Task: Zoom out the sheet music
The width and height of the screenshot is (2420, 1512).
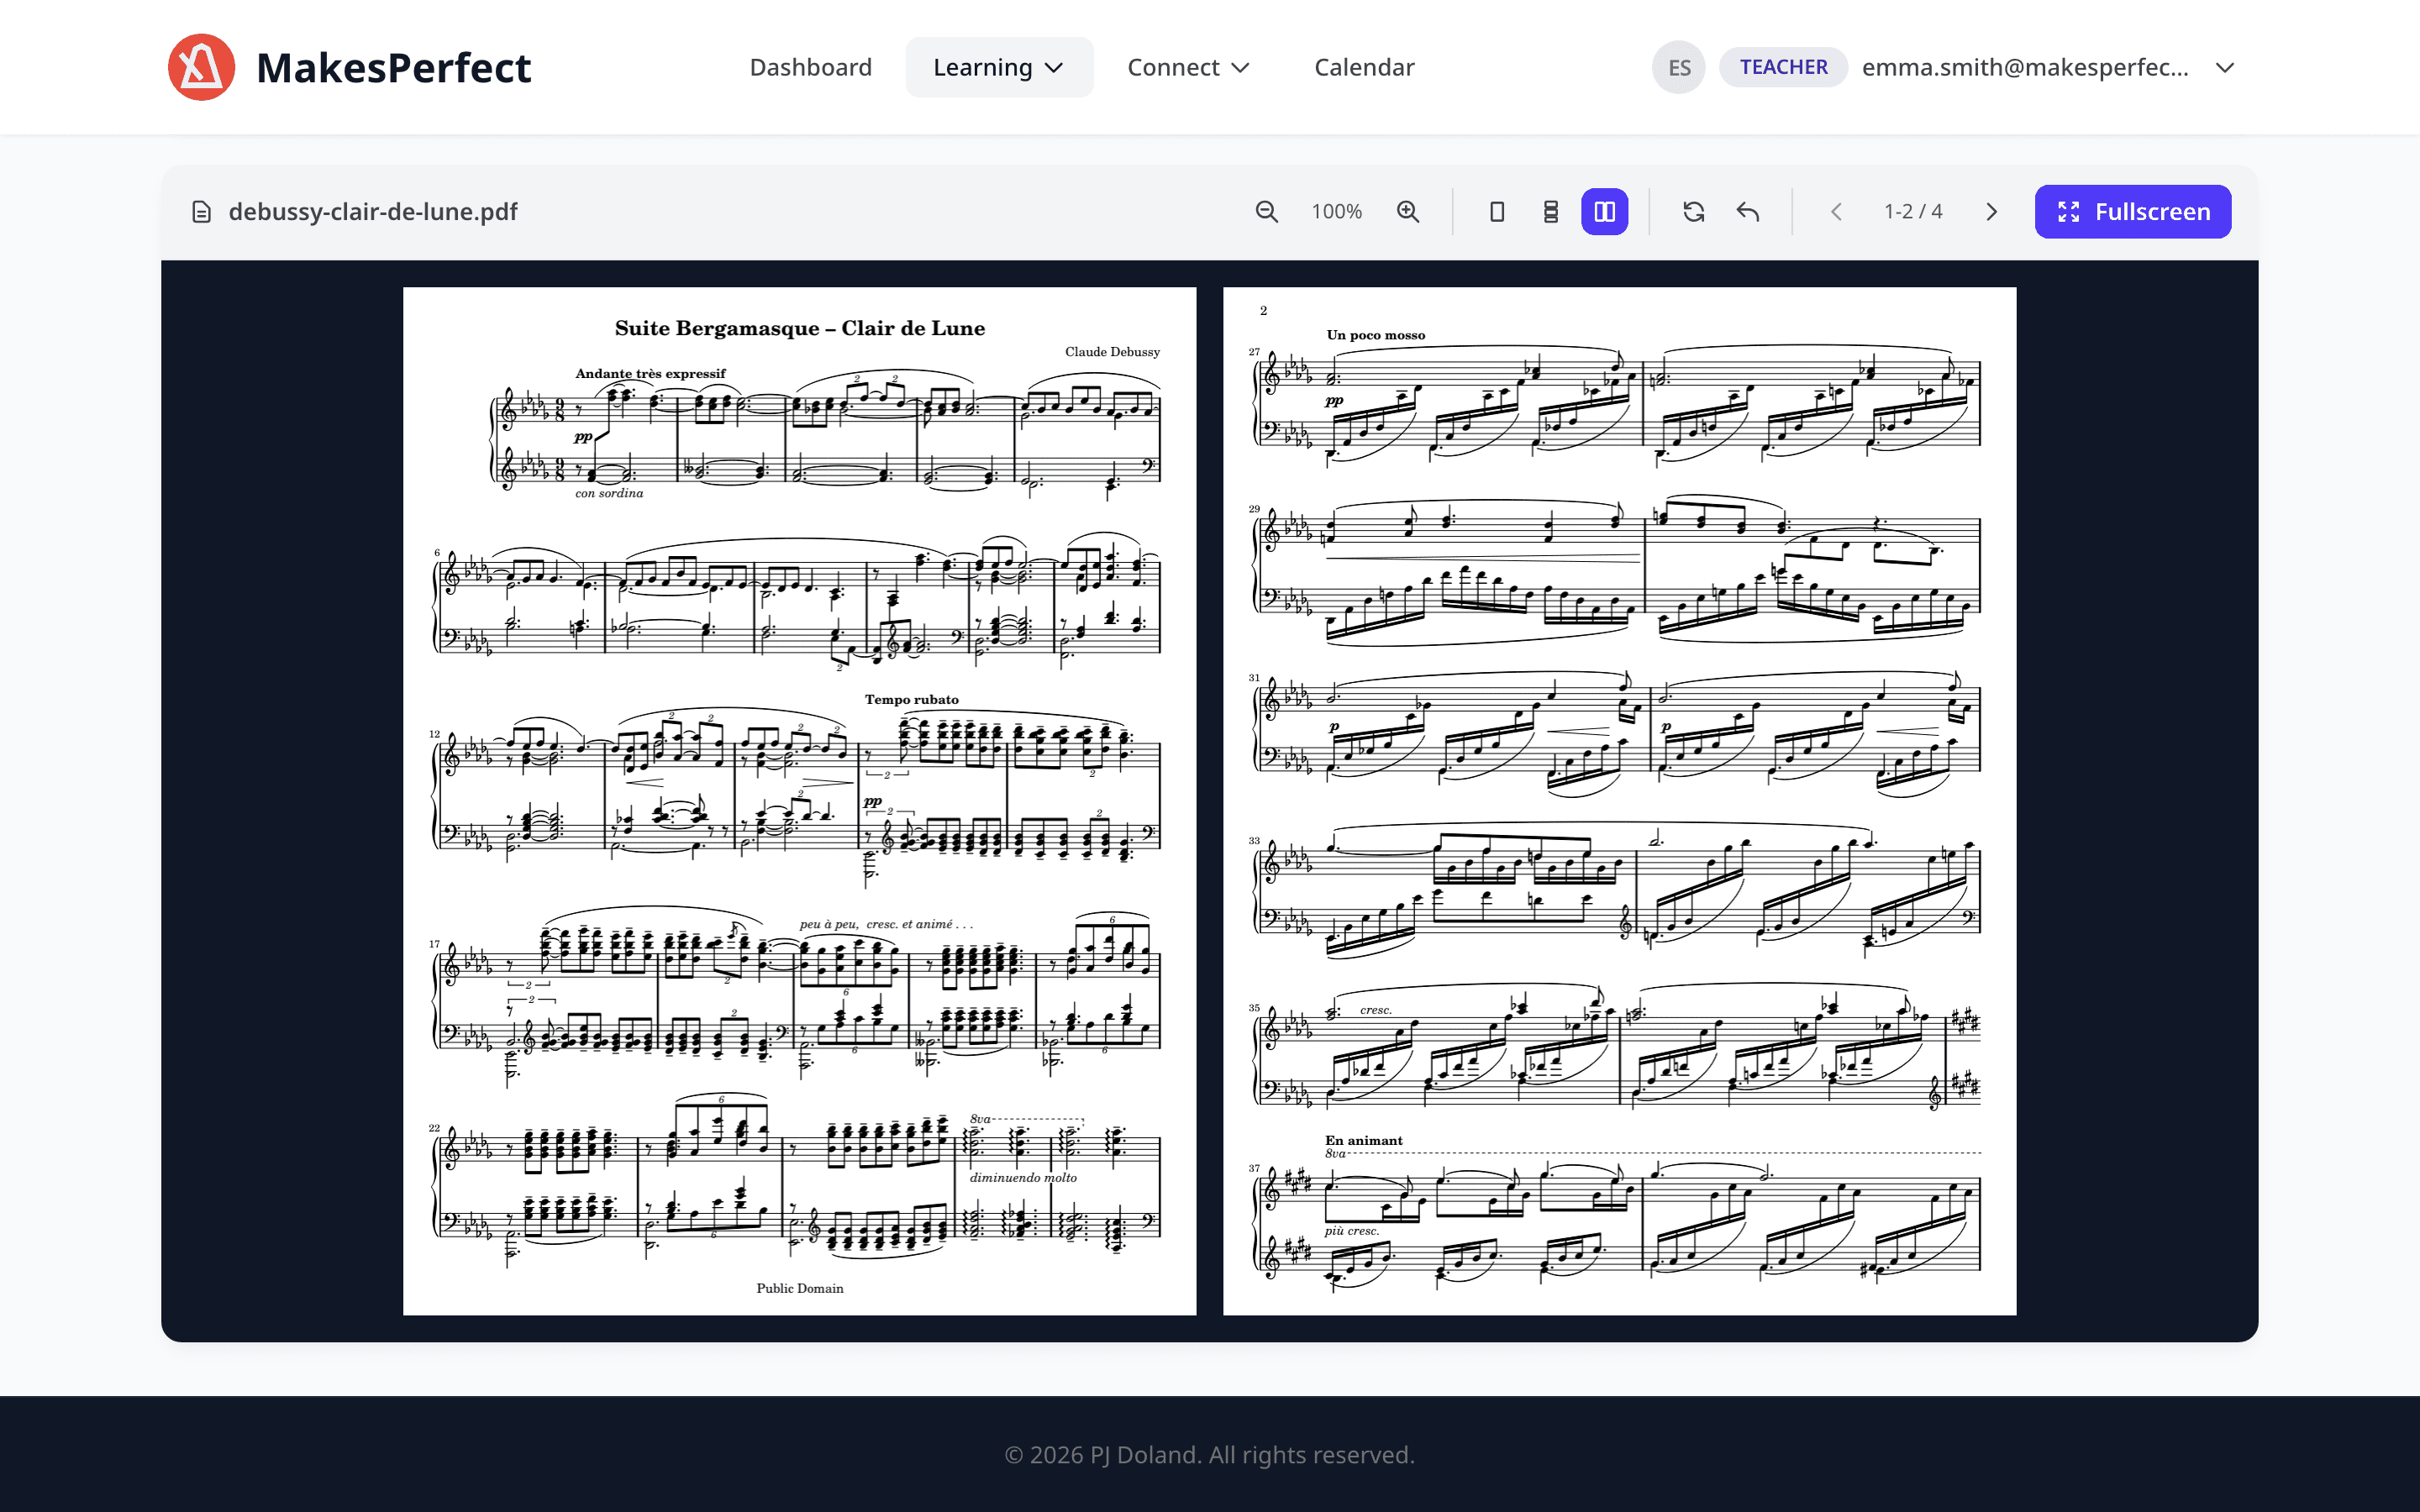Action: pyautogui.click(x=1266, y=212)
